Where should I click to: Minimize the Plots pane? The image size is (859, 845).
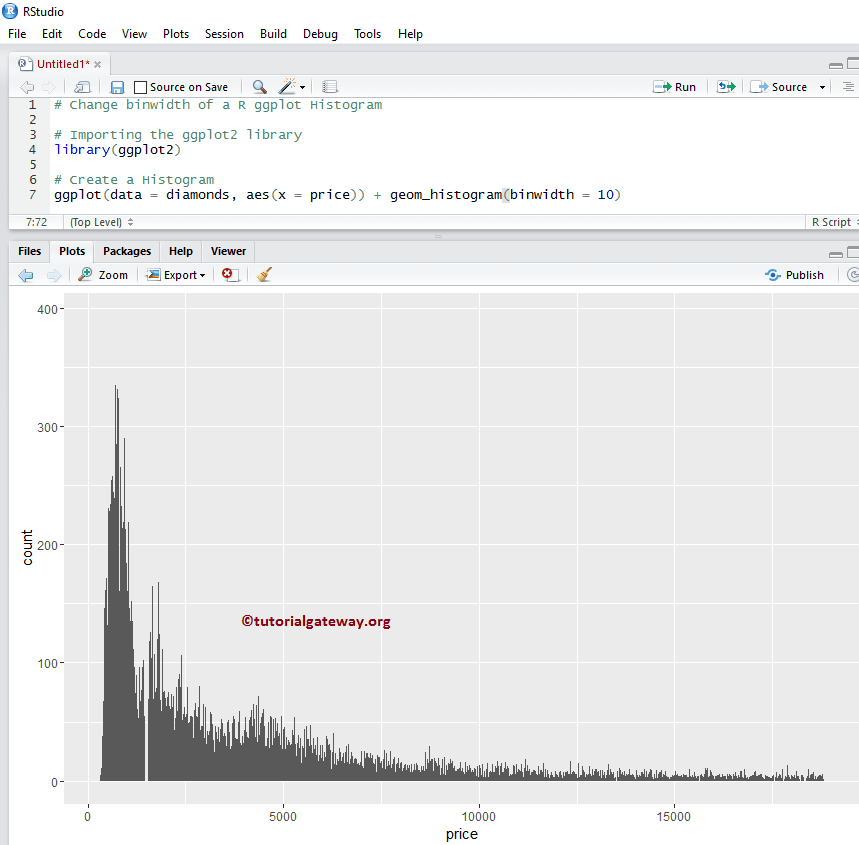(x=836, y=252)
